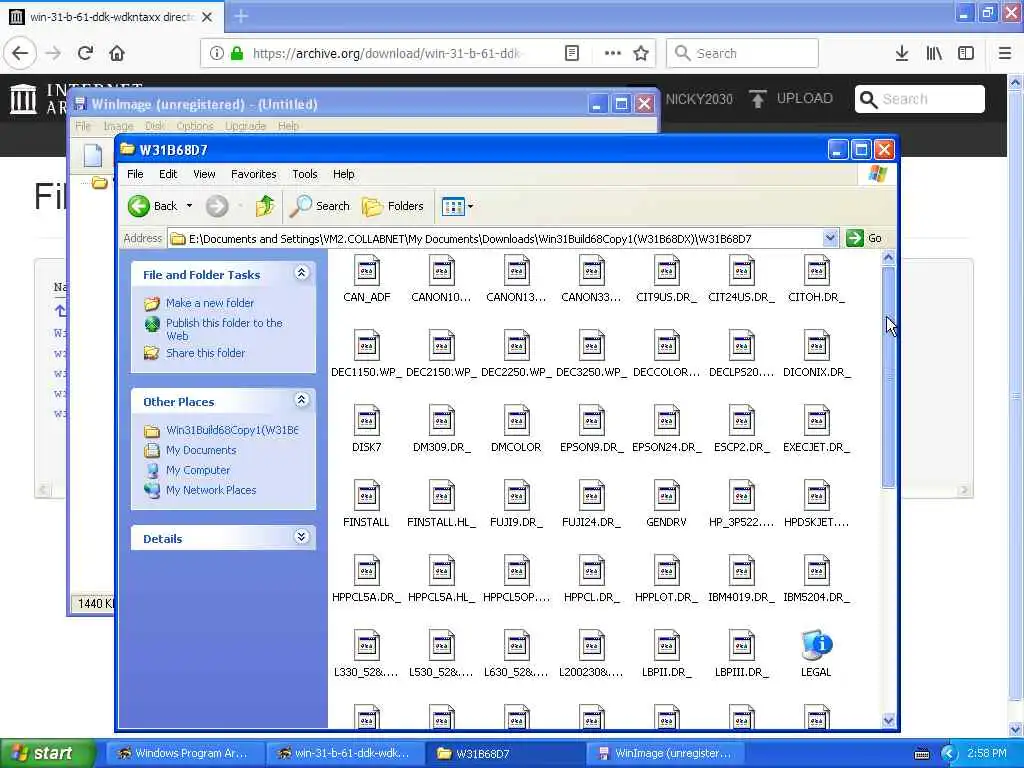Open the new tab plus button
Screen dimensions: 1024x768
[x=240, y=16]
